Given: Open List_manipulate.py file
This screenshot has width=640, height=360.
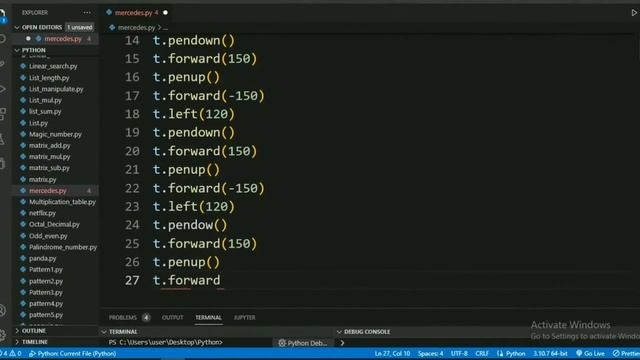Looking at the screenshot, I should click(56, 89).
